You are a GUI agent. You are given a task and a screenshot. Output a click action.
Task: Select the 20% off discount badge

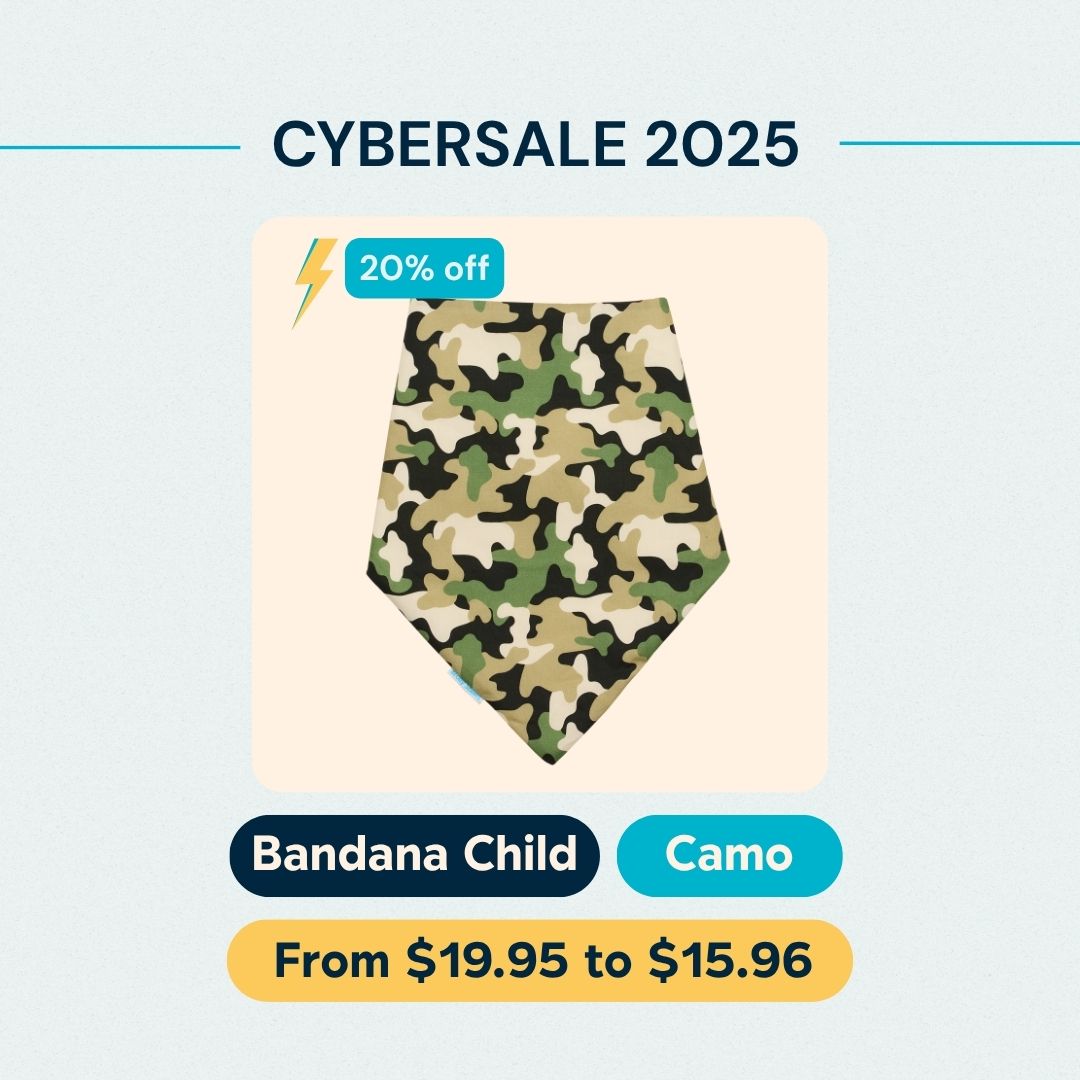(424, 269)
